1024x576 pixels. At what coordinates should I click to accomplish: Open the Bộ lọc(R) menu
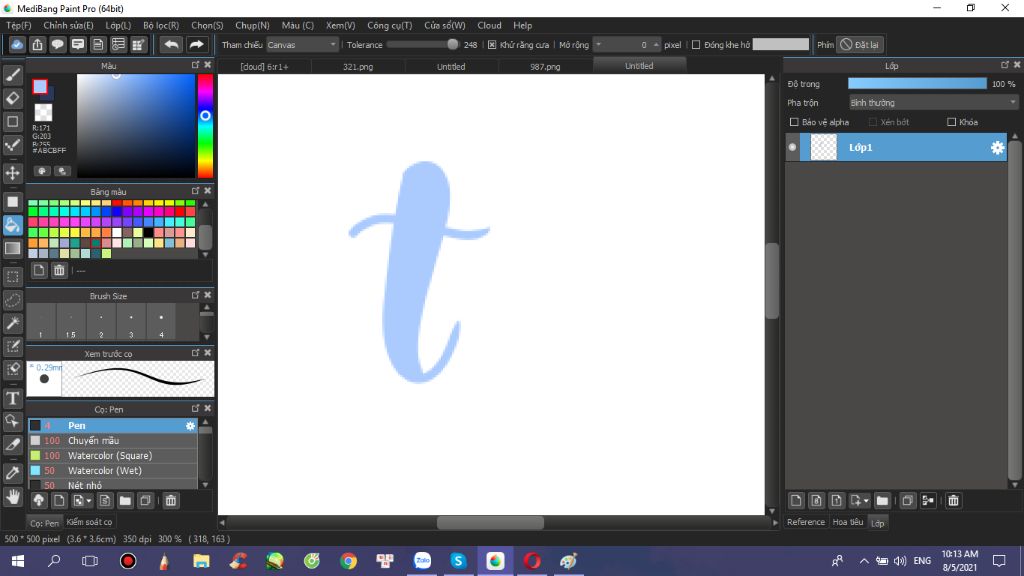coord(161,25)
